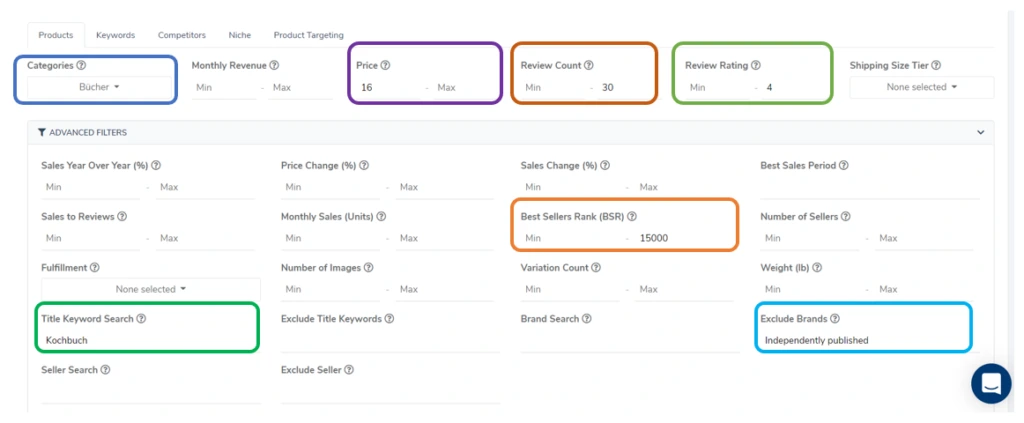
Task: Click Exclude Brands help icon
Action: coord(834,319)
